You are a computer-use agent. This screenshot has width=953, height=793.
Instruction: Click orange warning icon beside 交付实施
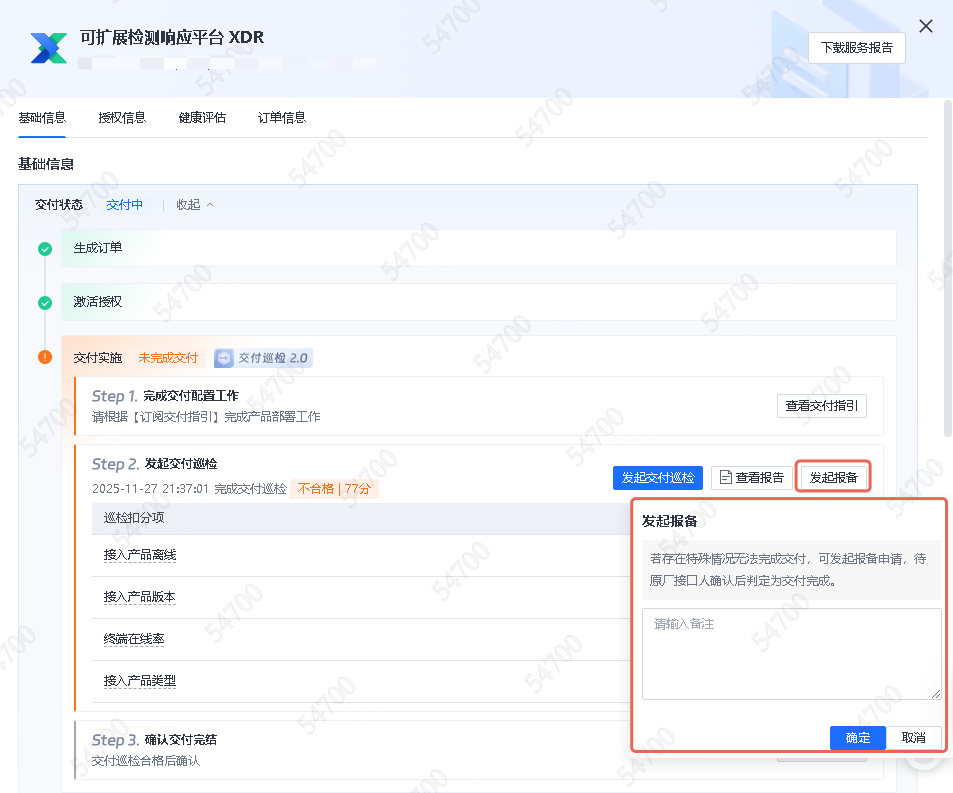[x=45, y=357]
